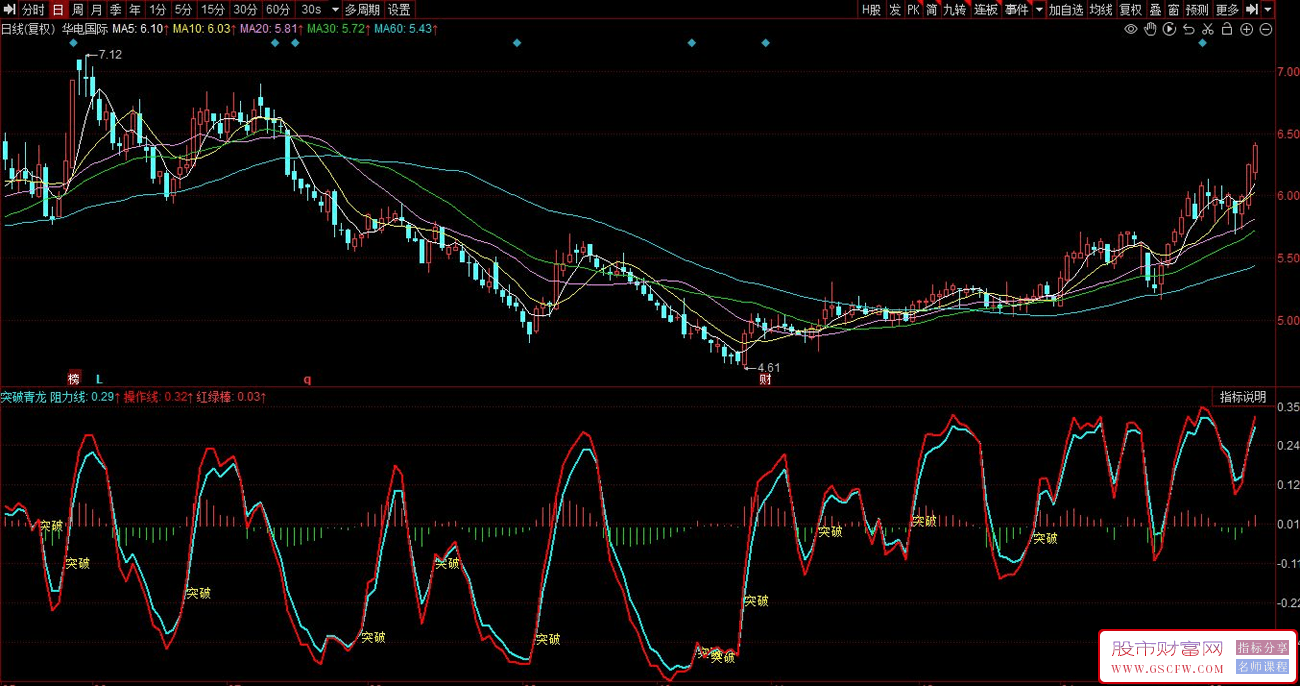Click the 红绿棒: 0.03 value

229,397
